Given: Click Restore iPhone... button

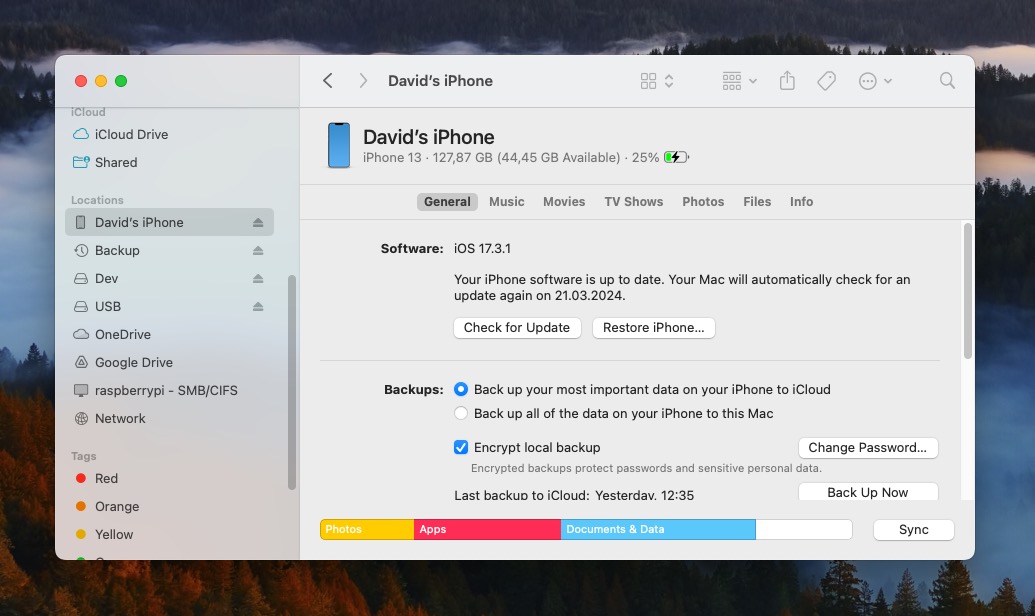Looking at the screenshot, I should pos(653,327).
